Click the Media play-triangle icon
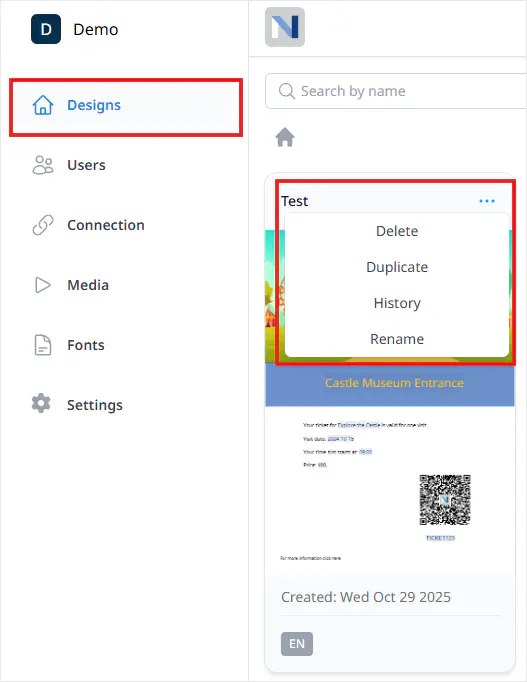The height and width of the screenshot is (682, 527). 43,285
